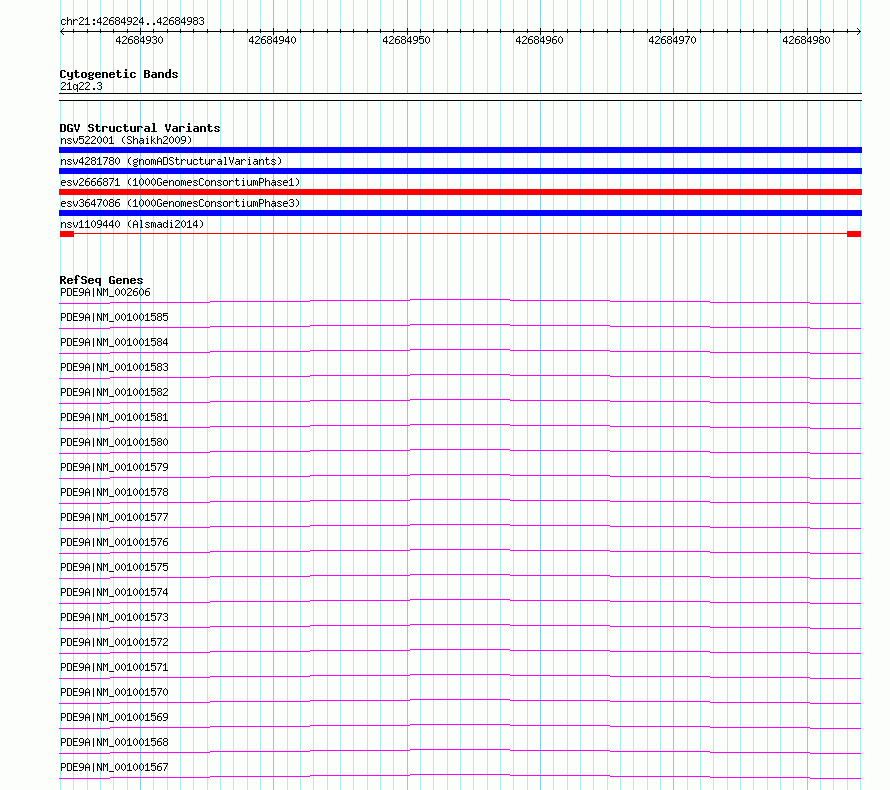The image size is (890, 790).
Task: Click the RefSeq Genes track title
Action: coord(101,280)
